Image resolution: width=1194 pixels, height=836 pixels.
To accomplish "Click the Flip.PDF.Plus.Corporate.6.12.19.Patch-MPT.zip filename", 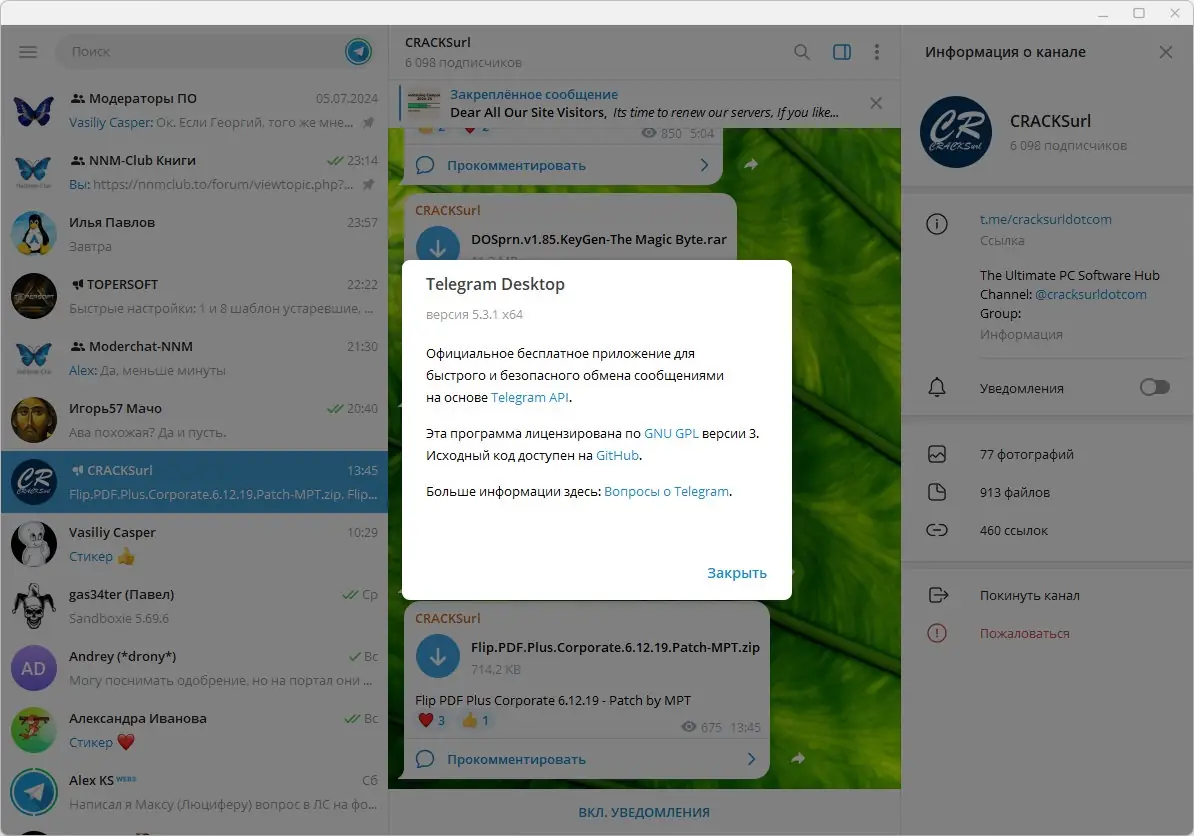I will click(615, 648).
